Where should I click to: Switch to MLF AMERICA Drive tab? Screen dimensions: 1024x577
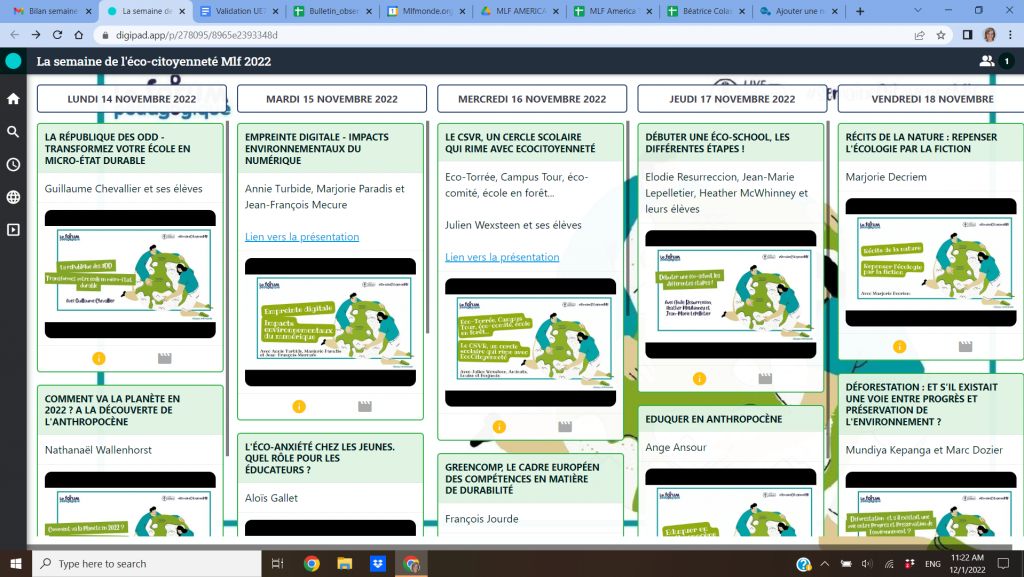pos(518,11)
